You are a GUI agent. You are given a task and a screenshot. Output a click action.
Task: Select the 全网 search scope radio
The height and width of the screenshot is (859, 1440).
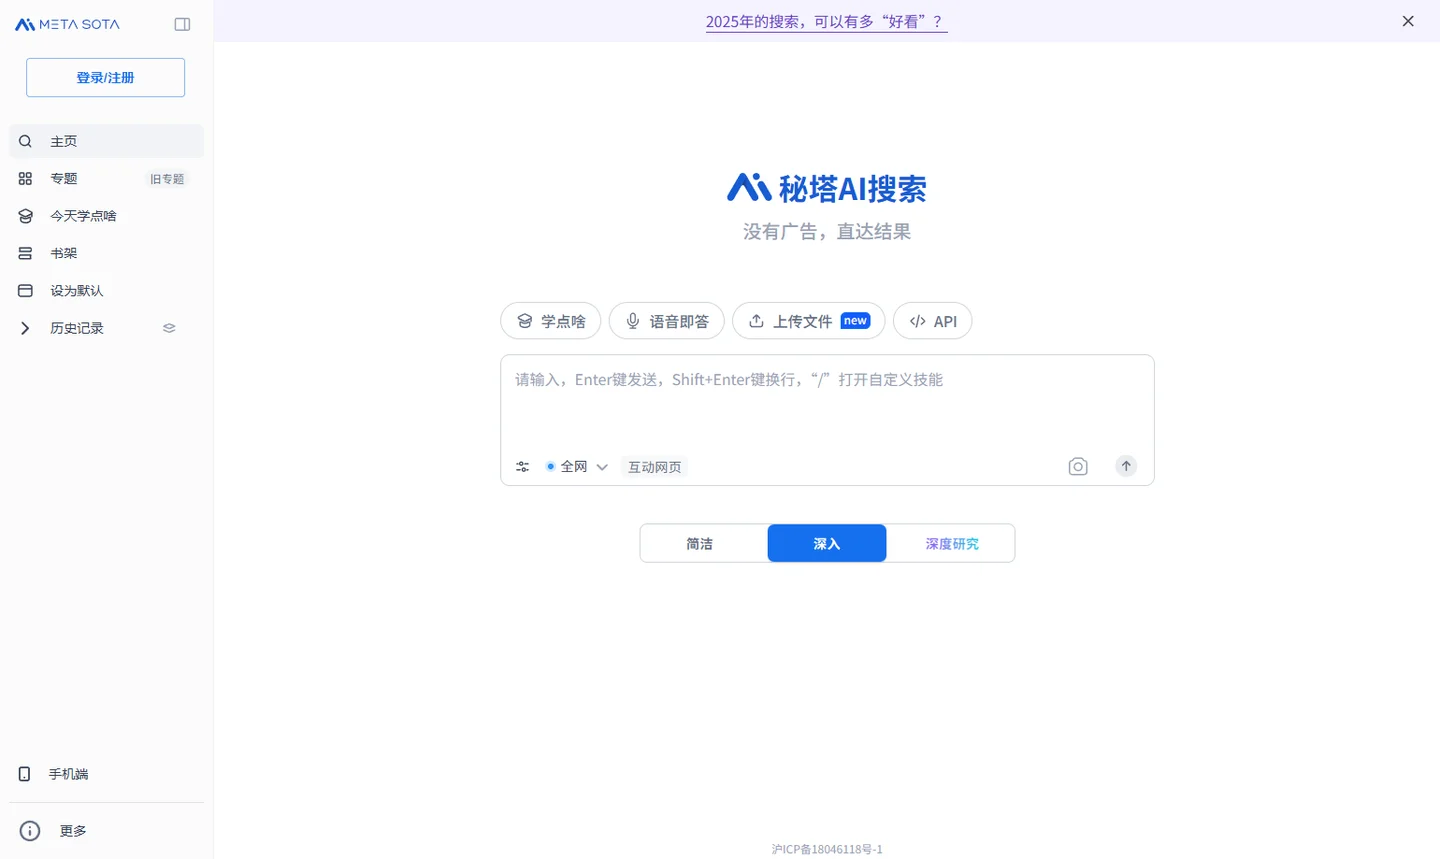click(x=550, y=466)
